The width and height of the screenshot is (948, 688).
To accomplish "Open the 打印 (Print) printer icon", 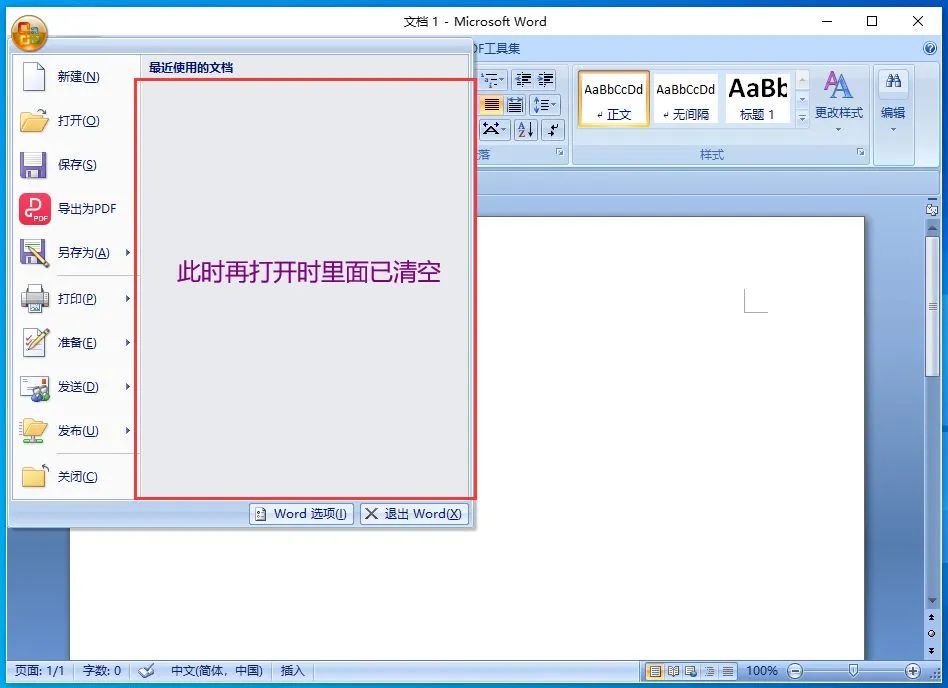I will point(37,298).
